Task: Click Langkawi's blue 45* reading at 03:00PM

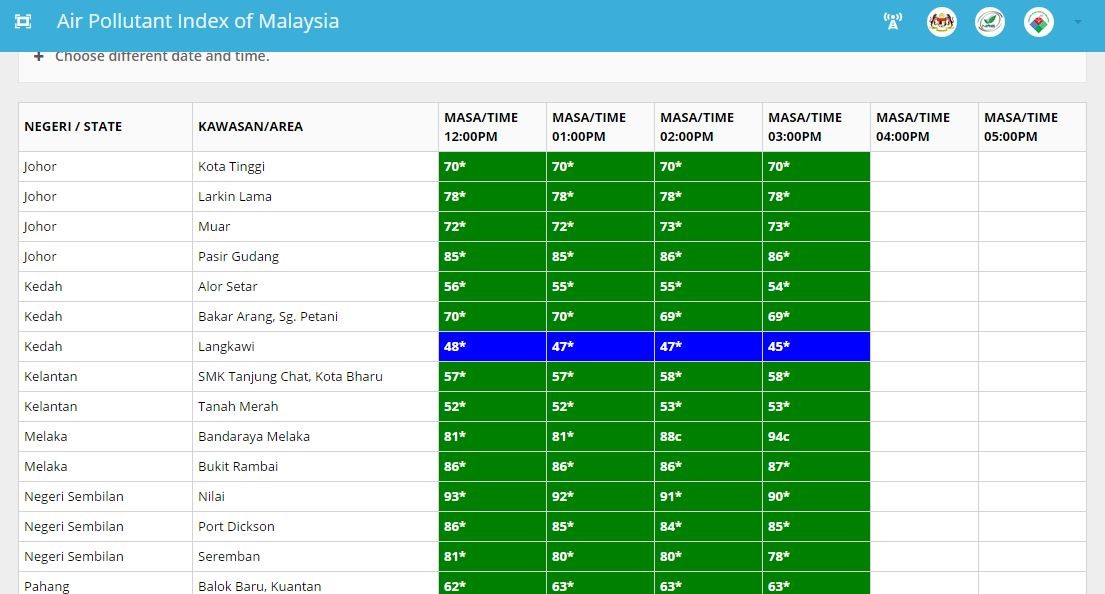Action: (816, 347)
